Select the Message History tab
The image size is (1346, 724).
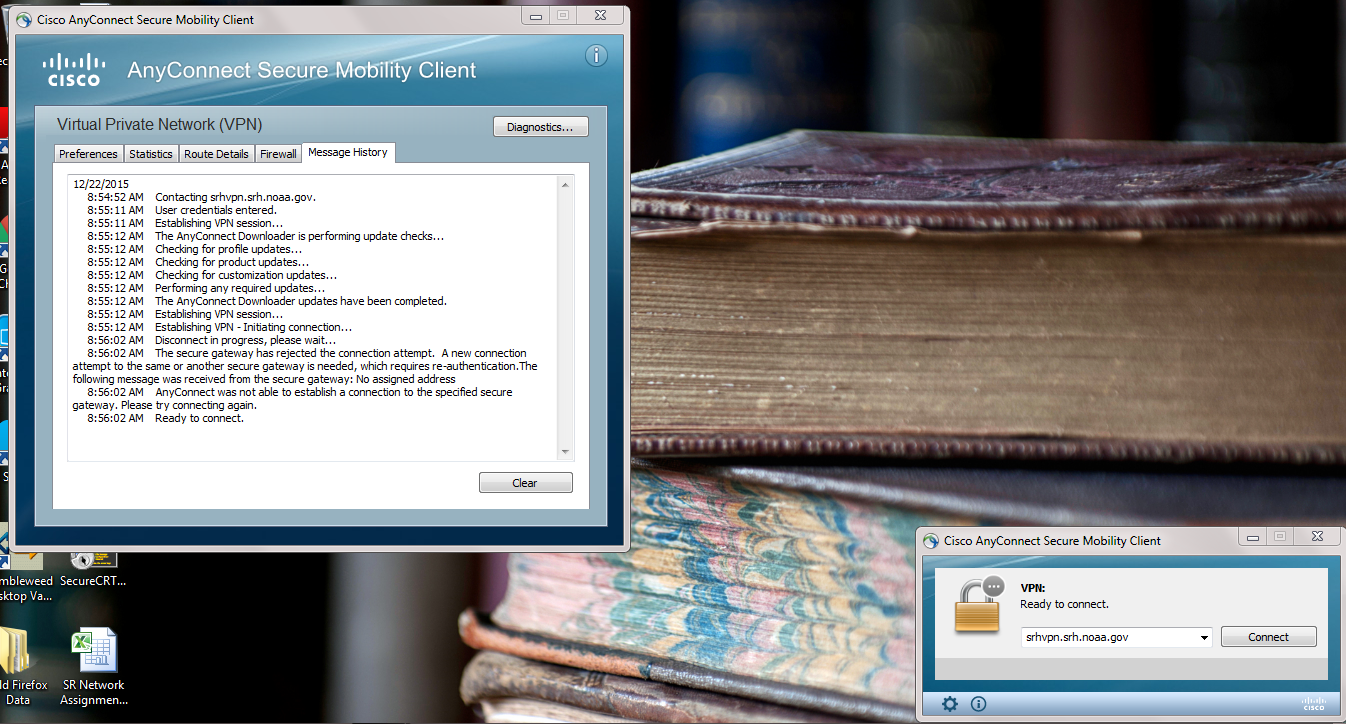coord(348,152)
